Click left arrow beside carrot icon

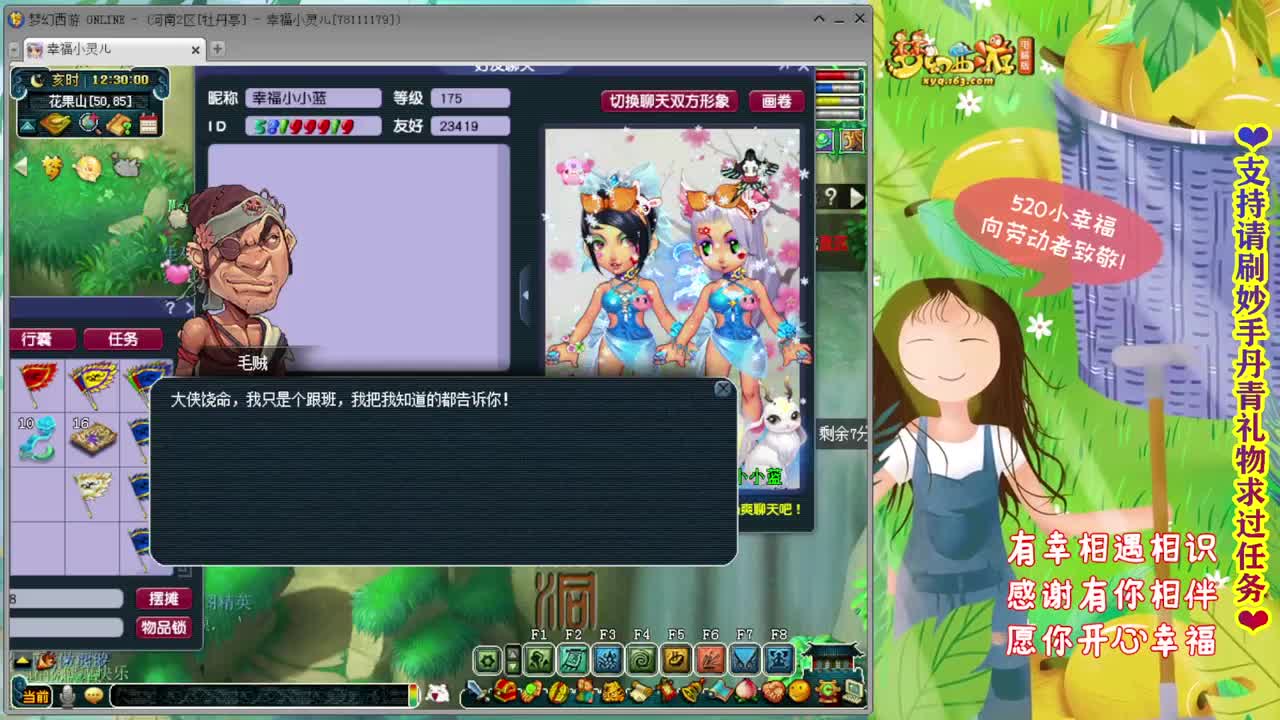[20, 167]
